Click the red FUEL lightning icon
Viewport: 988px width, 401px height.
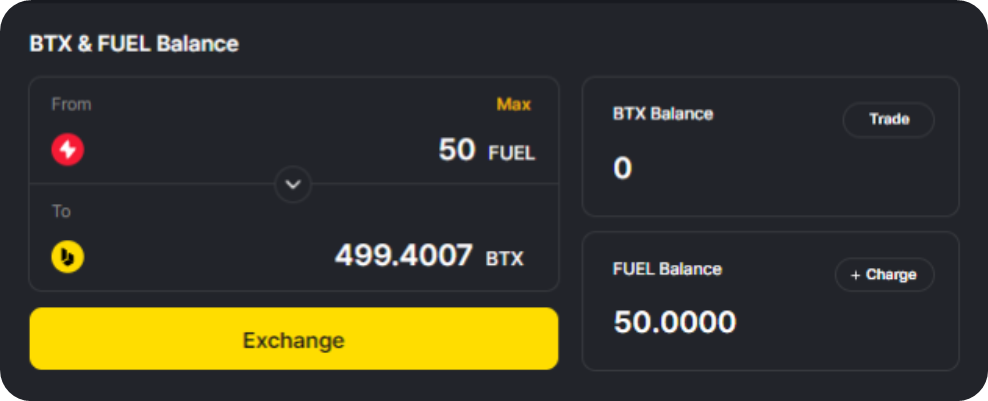(67, 150)
